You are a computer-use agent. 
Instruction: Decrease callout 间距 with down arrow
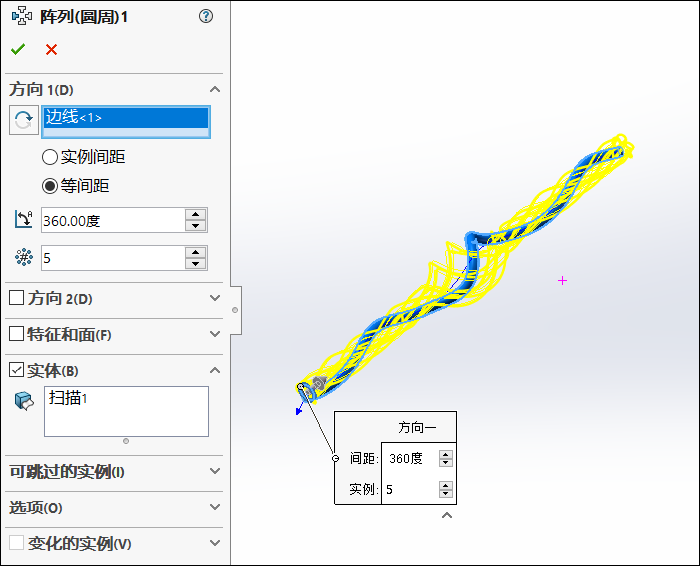(446, 462)
